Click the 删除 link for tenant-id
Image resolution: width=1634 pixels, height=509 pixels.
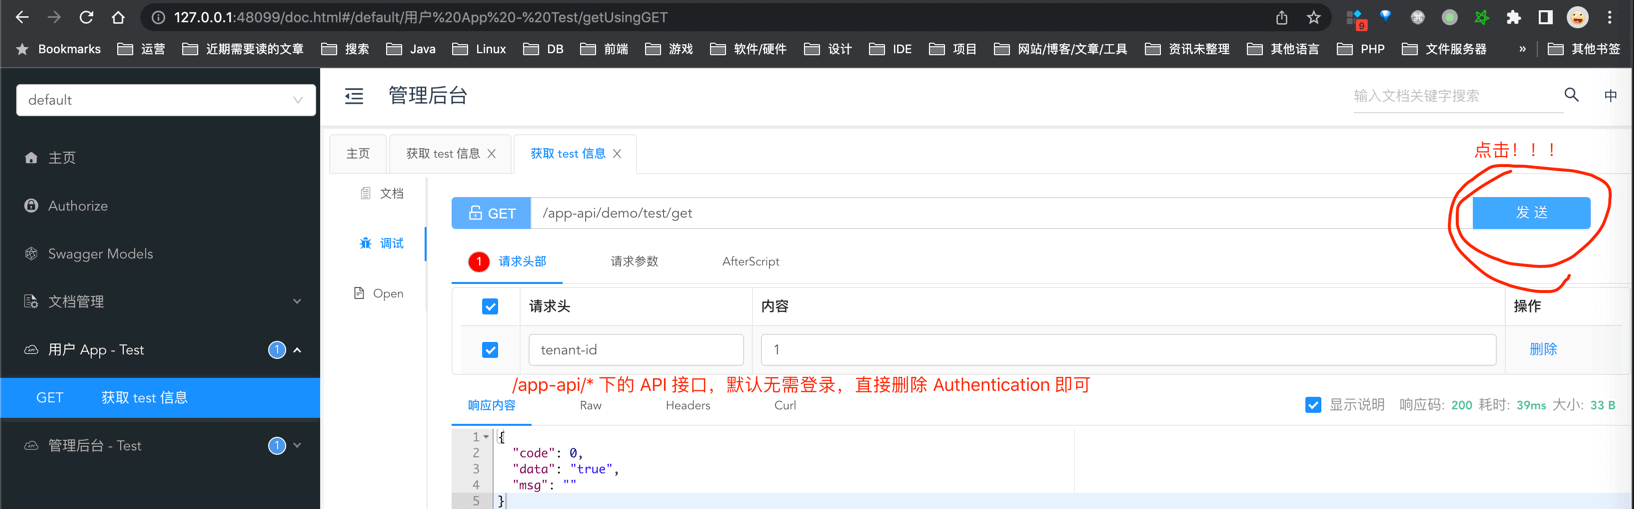(x=1542, y=350)
